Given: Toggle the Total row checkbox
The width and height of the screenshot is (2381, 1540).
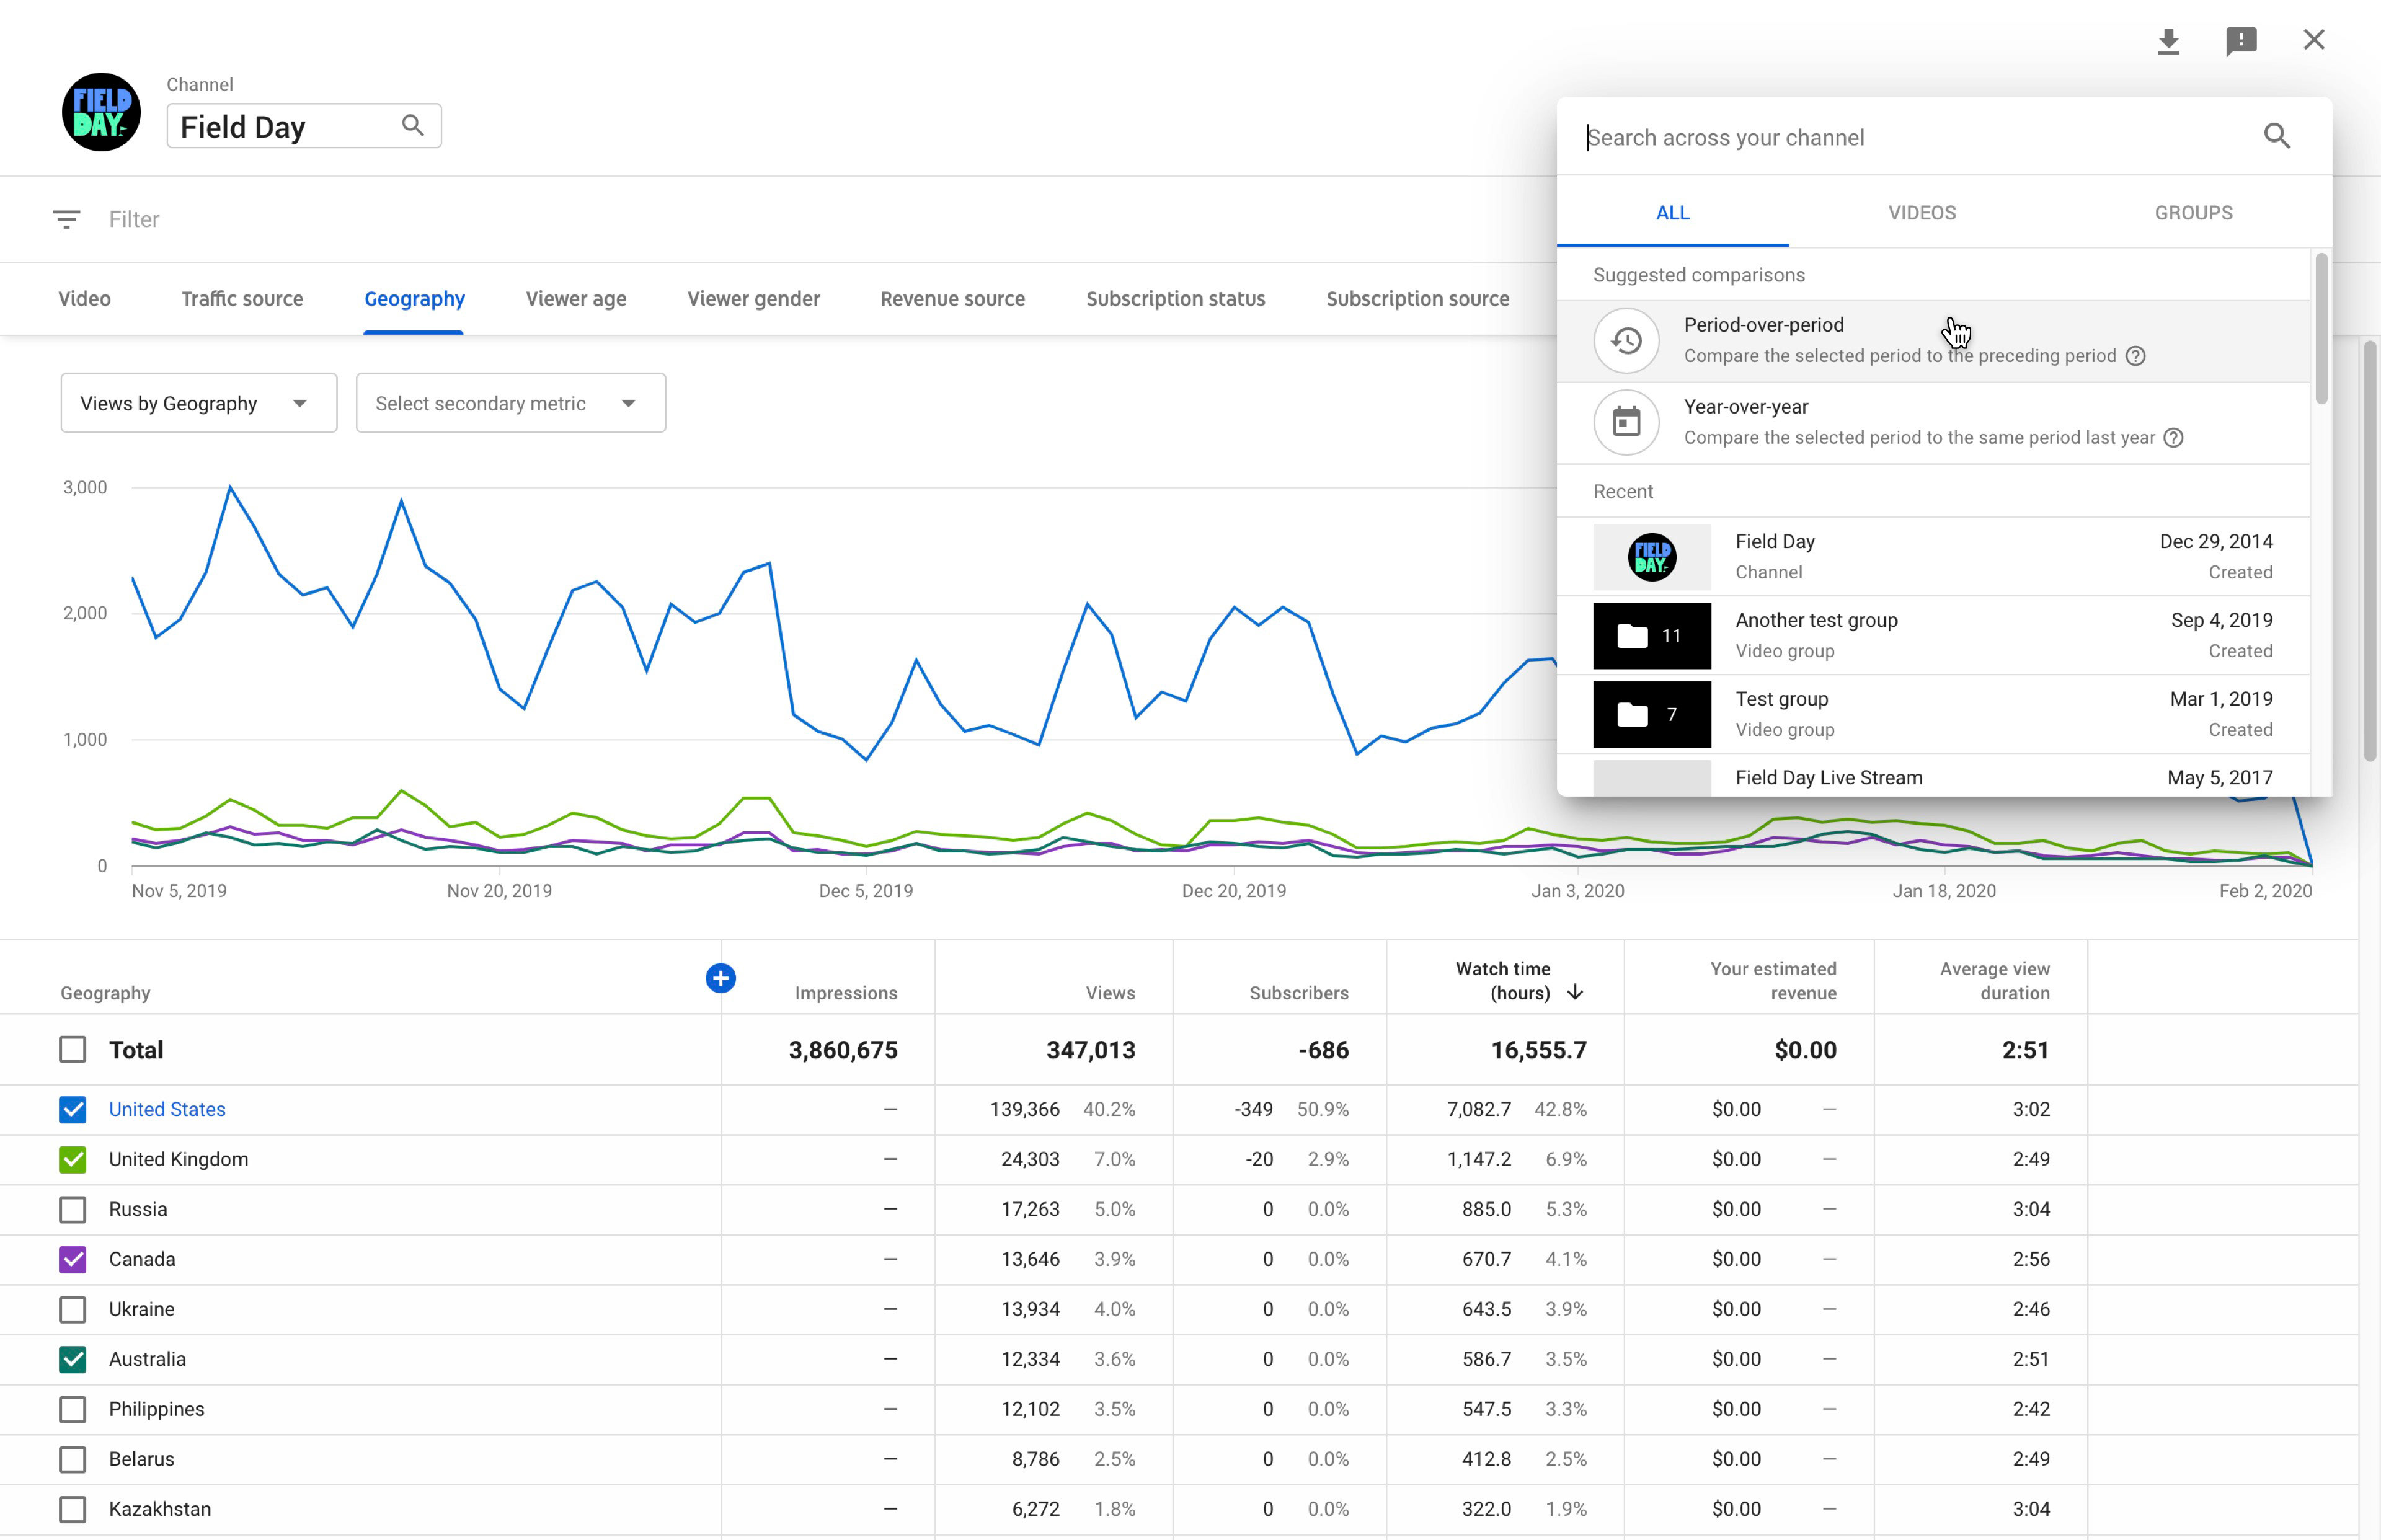Looking at the screenshot, I should tap(72, 1050).
